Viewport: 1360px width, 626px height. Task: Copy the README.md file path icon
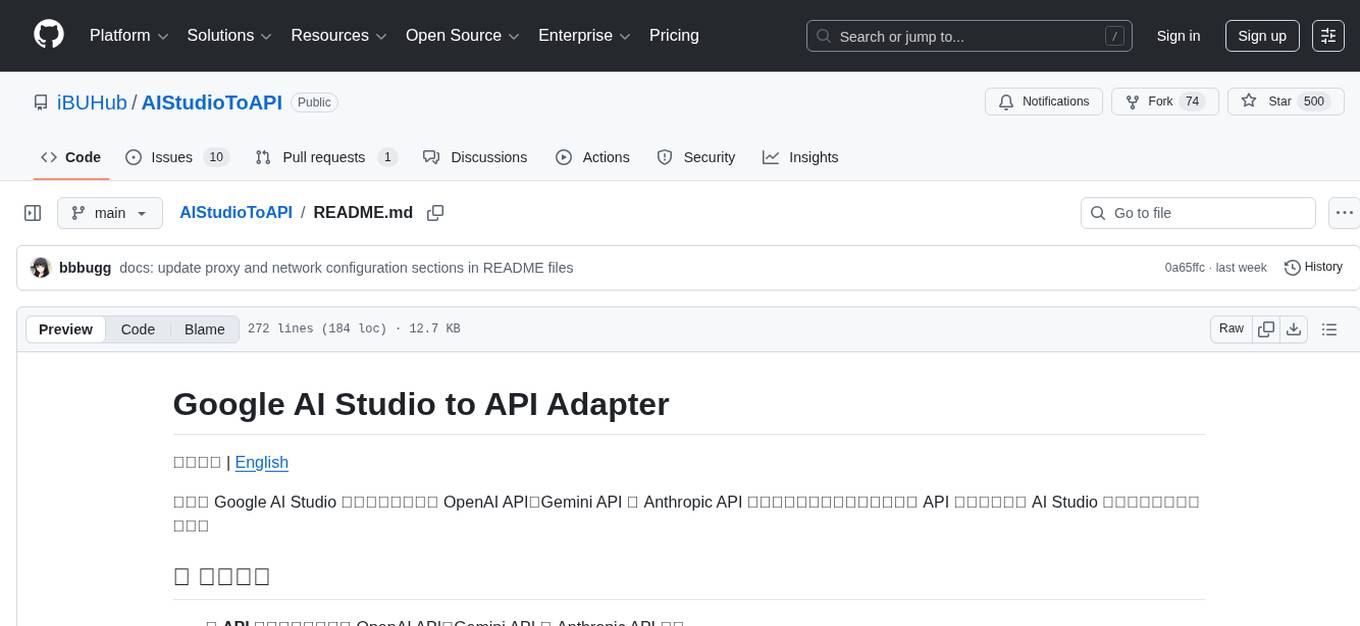pyautogui.click(x=435, y=213)
